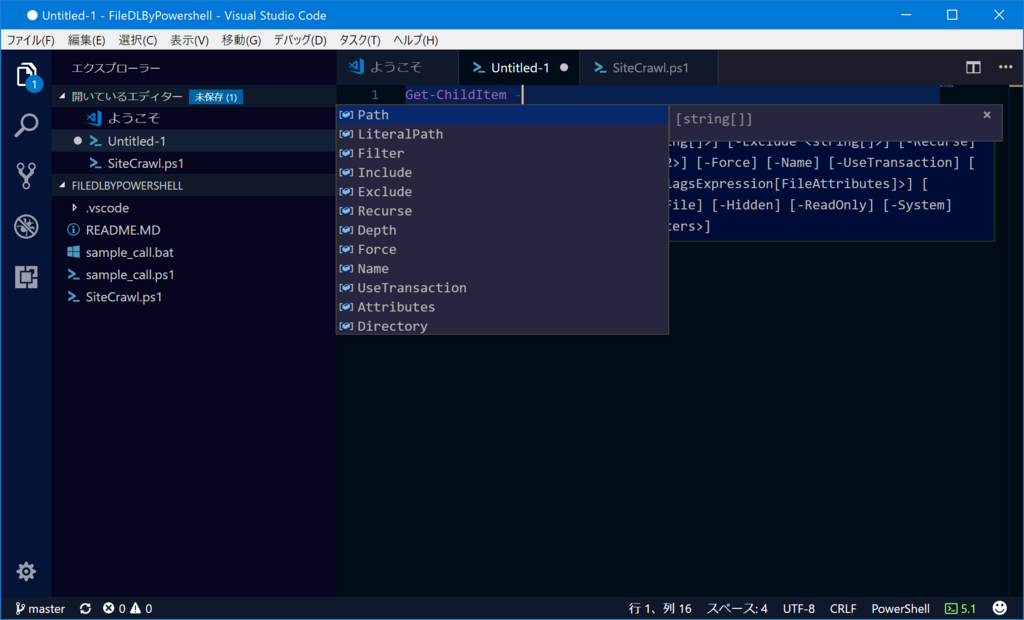Screen dimensions: 1024x620
Task: Open ようこそ in open editors list
Action: click(x=194, y=118)
